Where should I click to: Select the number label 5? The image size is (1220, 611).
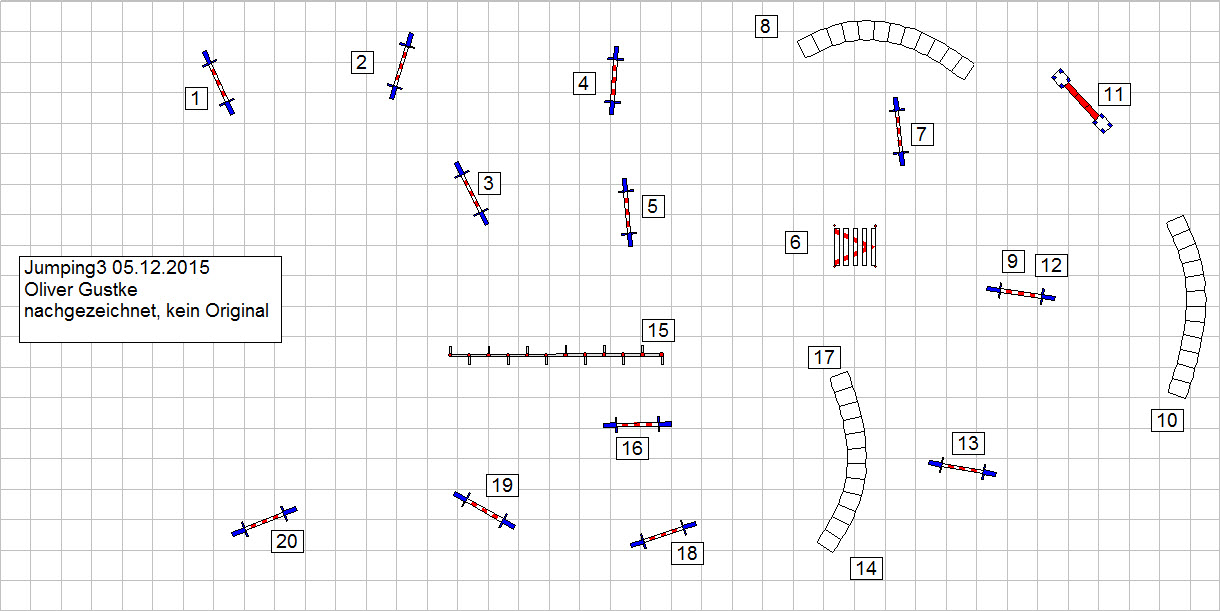(652, 206)
